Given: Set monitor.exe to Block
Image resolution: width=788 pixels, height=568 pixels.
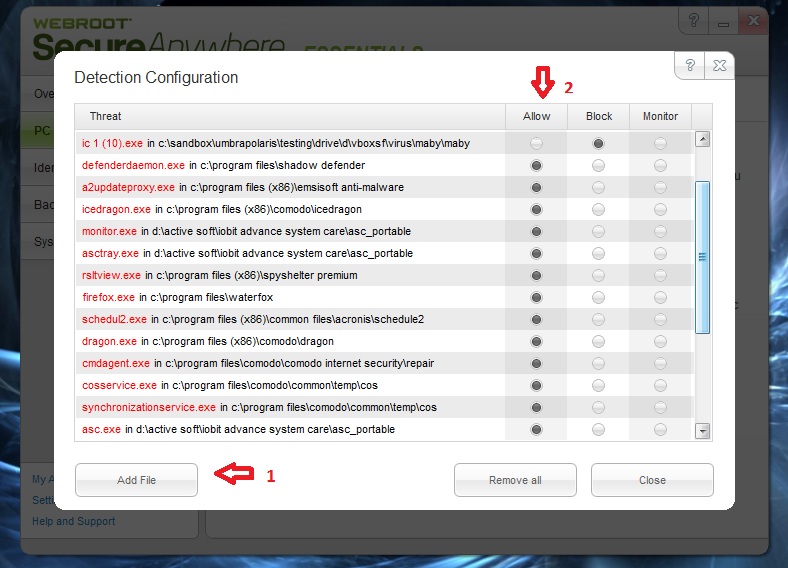Looking at the screenshot, I should point(598,232).
